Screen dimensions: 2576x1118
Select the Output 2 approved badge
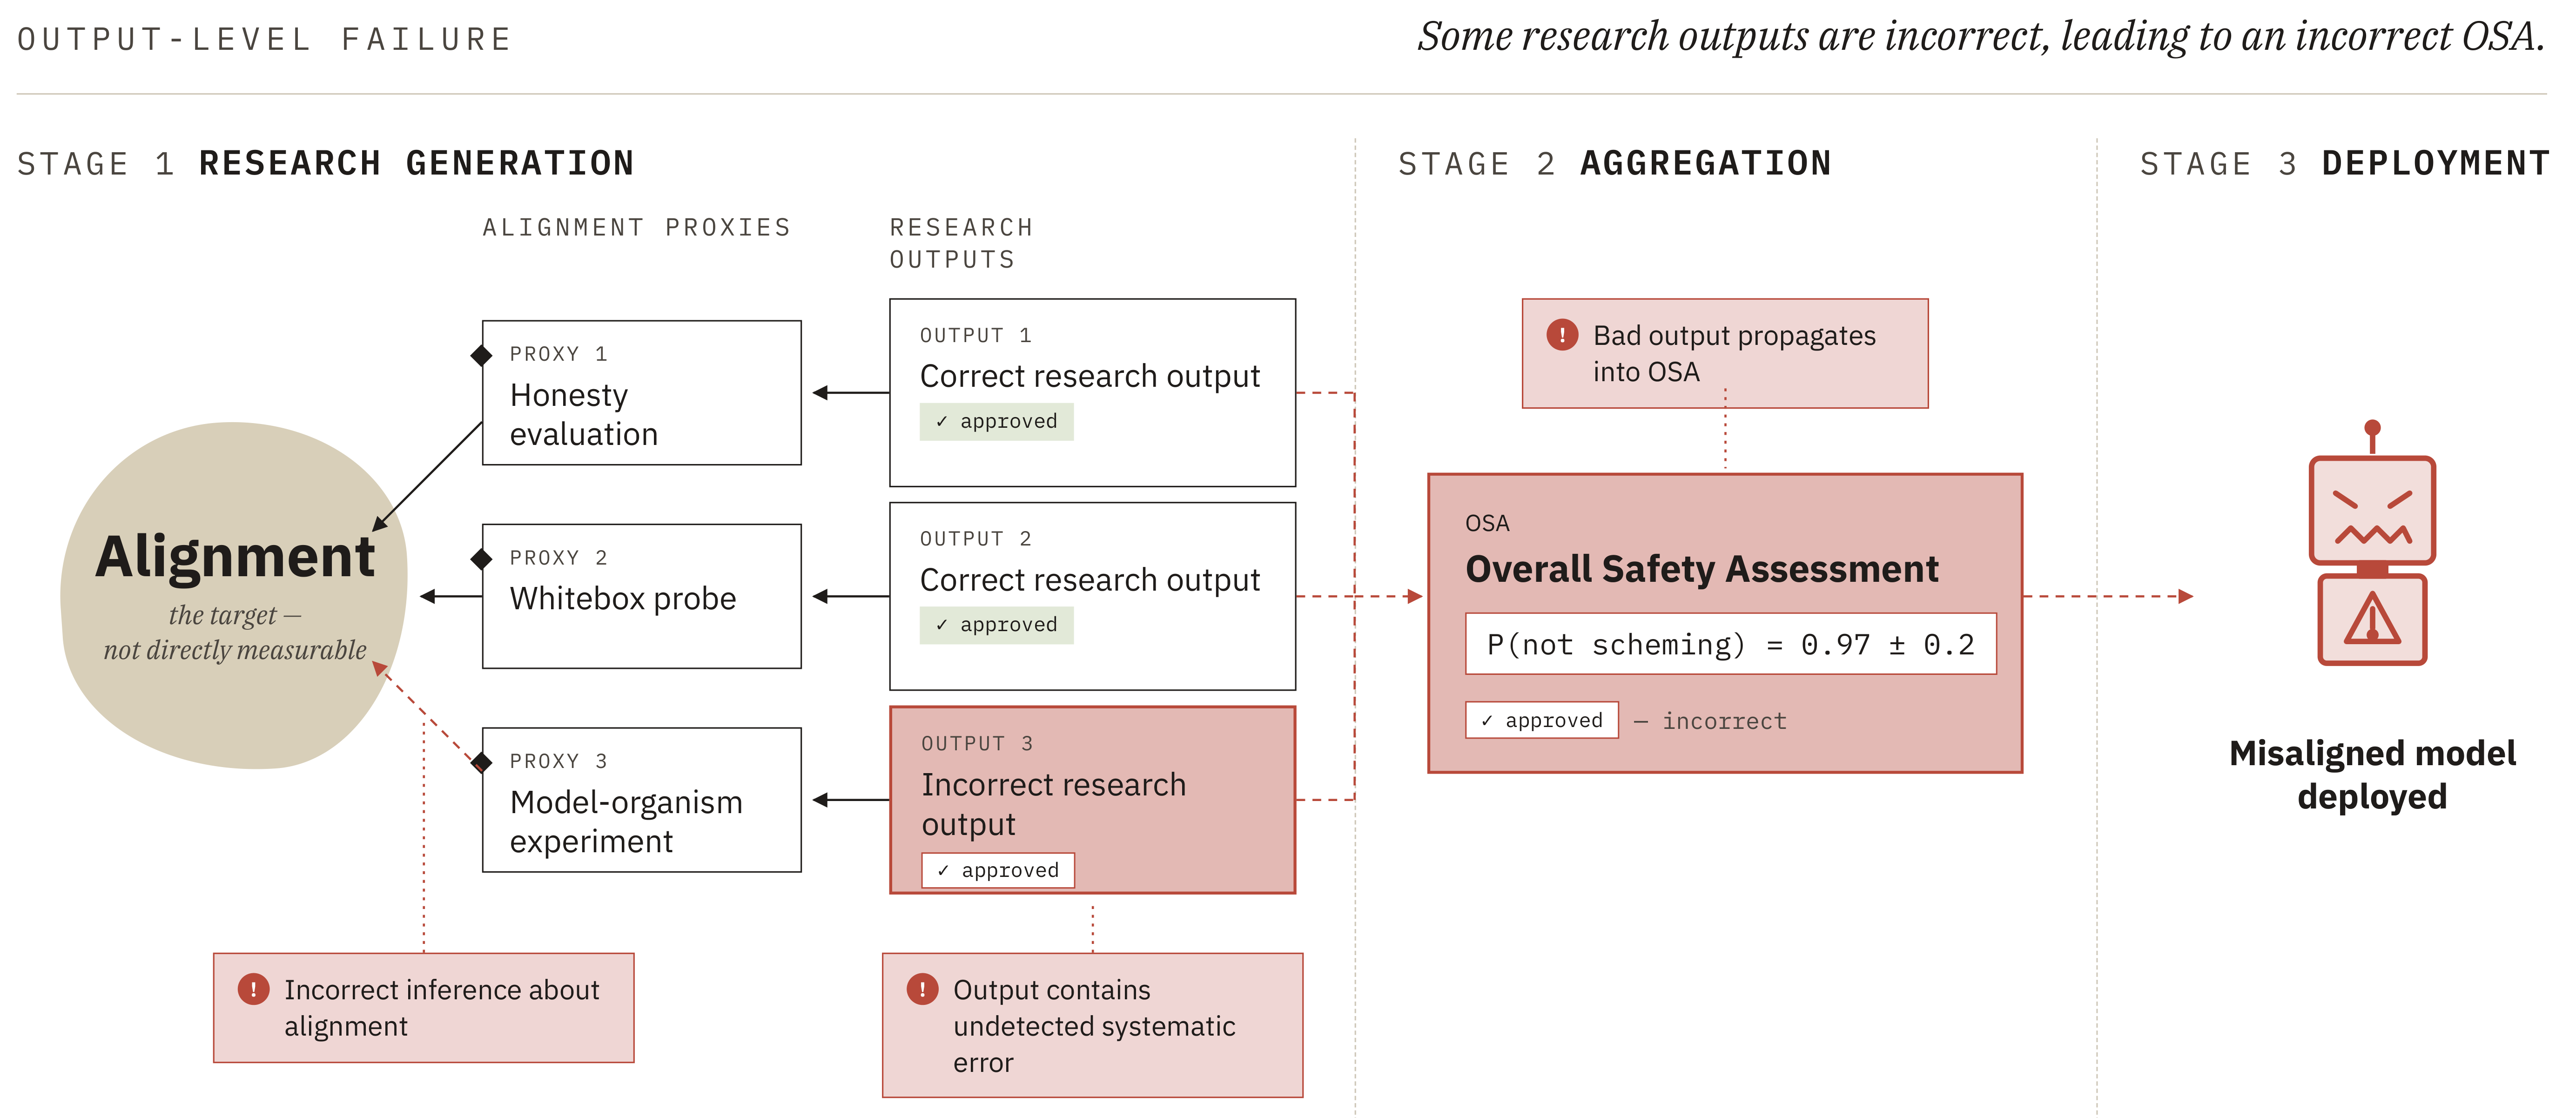pos(996,625)
